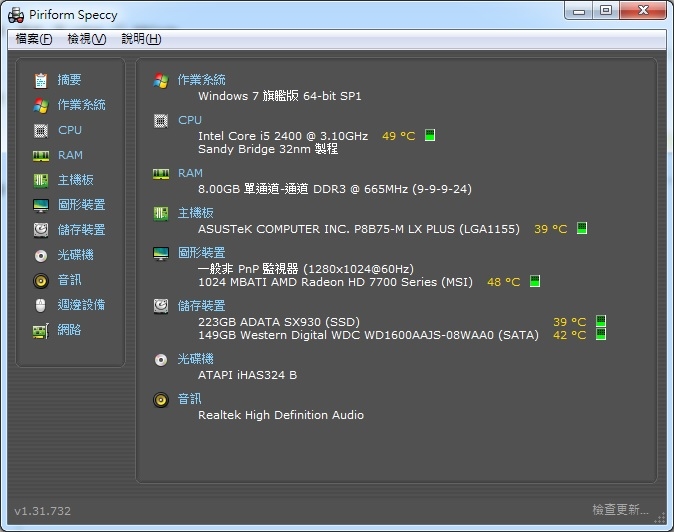This screenshot has height=532, width=674.
Task: Open the 儲存裝置 heading link in summary
Action: (202, 306)
